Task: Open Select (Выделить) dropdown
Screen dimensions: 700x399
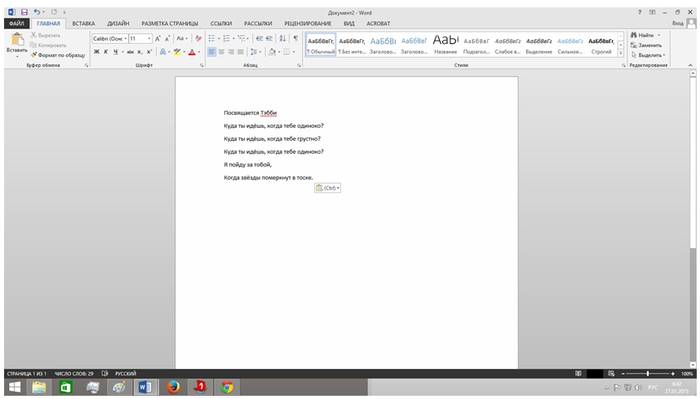Action: point(648,55)
